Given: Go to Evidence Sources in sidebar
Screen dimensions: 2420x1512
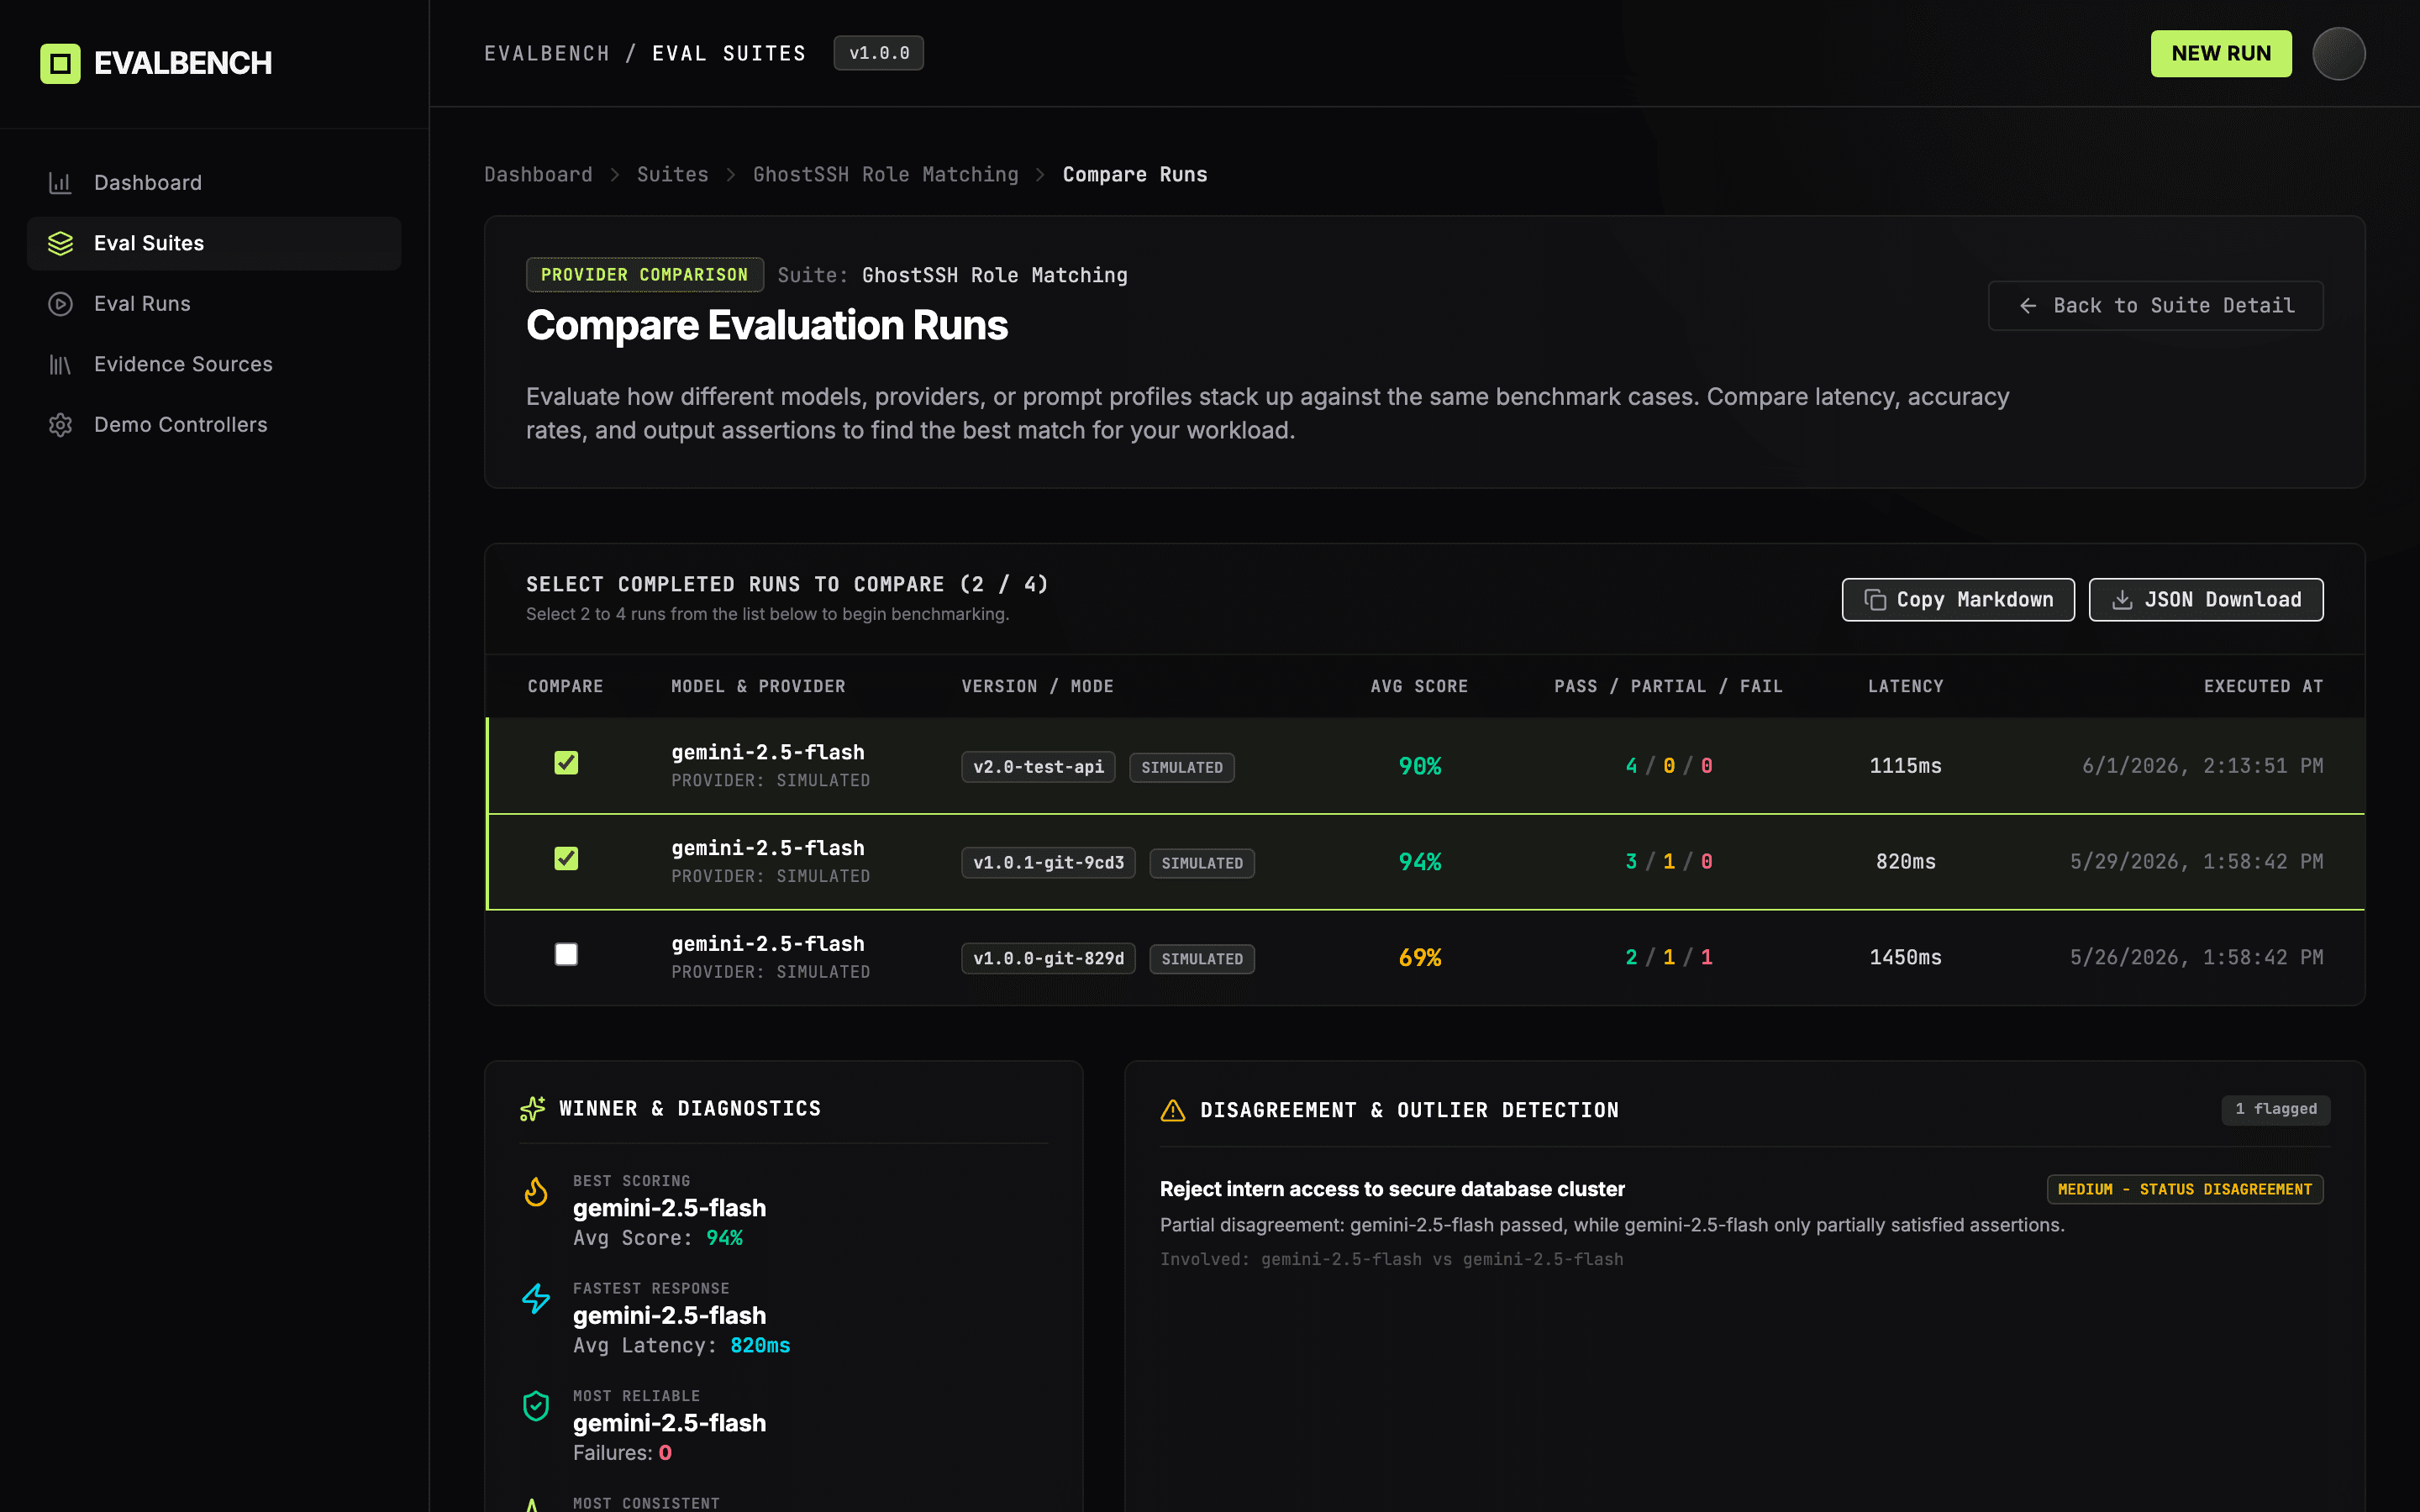Looking at the screenshot, I should pyautogui.click(x=214, y=364).
